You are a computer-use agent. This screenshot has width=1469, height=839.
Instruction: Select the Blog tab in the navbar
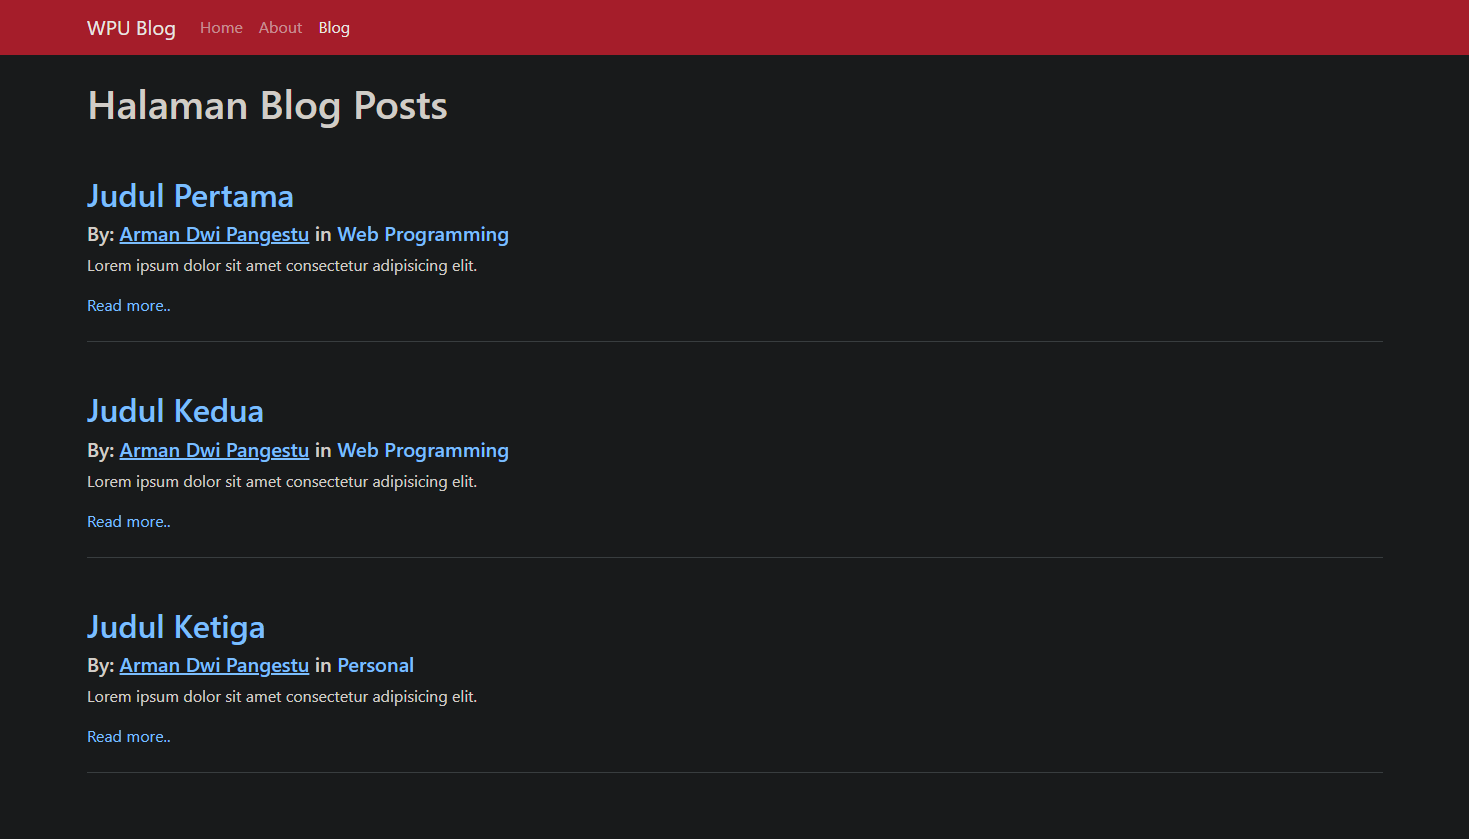point(334,27)
